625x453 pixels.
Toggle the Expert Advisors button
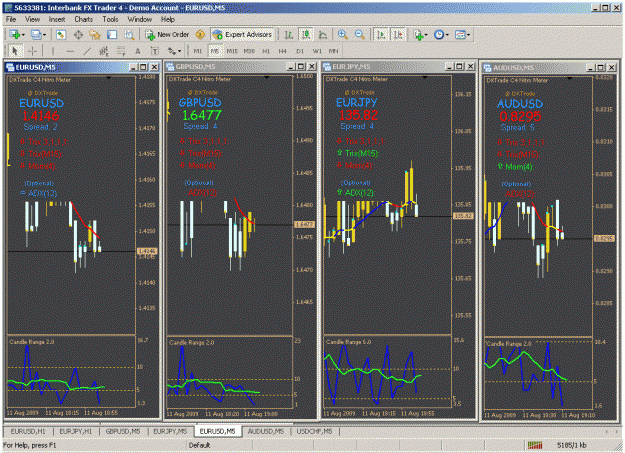coord(243,35)
